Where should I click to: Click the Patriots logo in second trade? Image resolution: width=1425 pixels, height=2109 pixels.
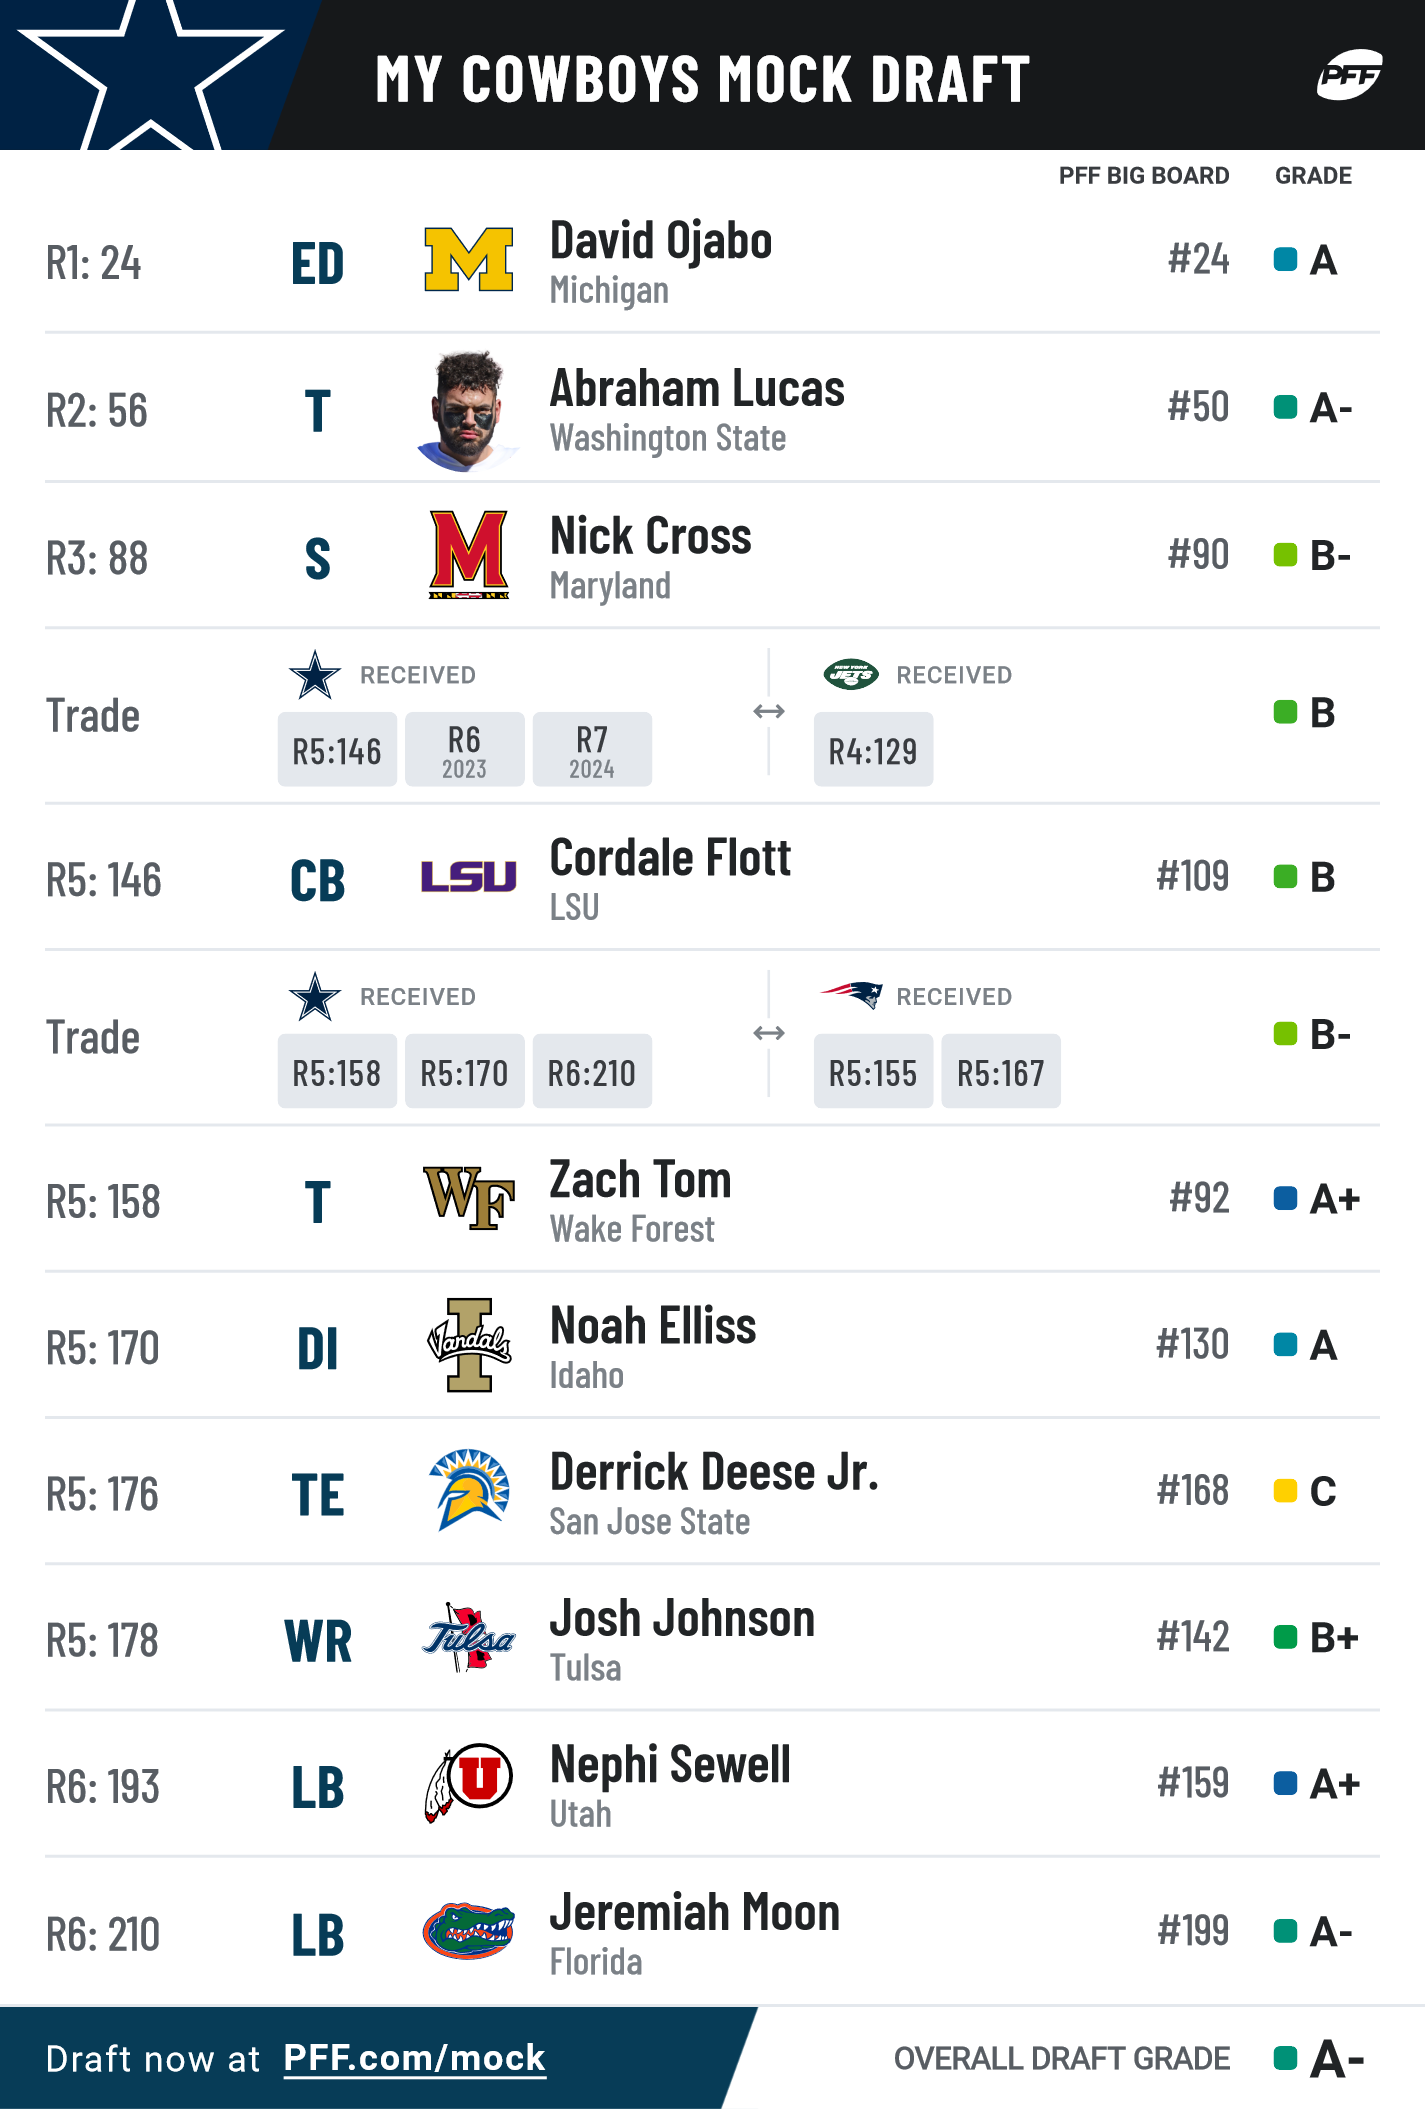point(851,995)
